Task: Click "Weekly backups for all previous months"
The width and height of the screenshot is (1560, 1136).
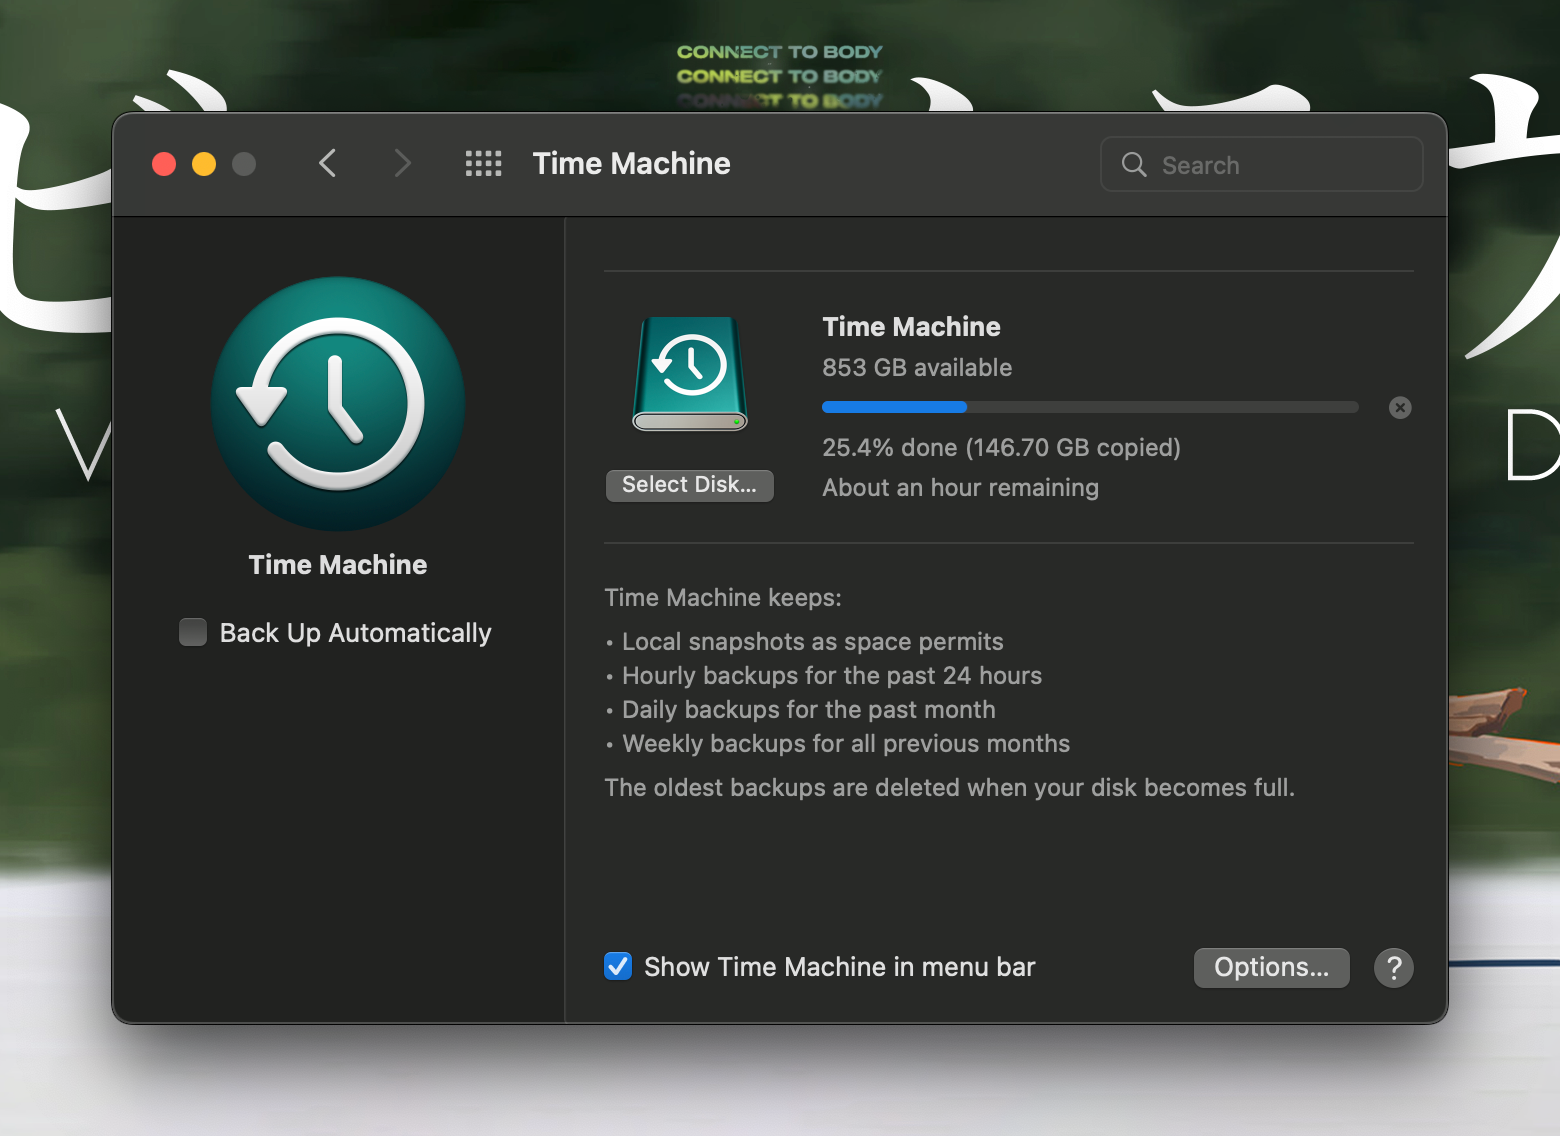Action: (x=846, y=744)
